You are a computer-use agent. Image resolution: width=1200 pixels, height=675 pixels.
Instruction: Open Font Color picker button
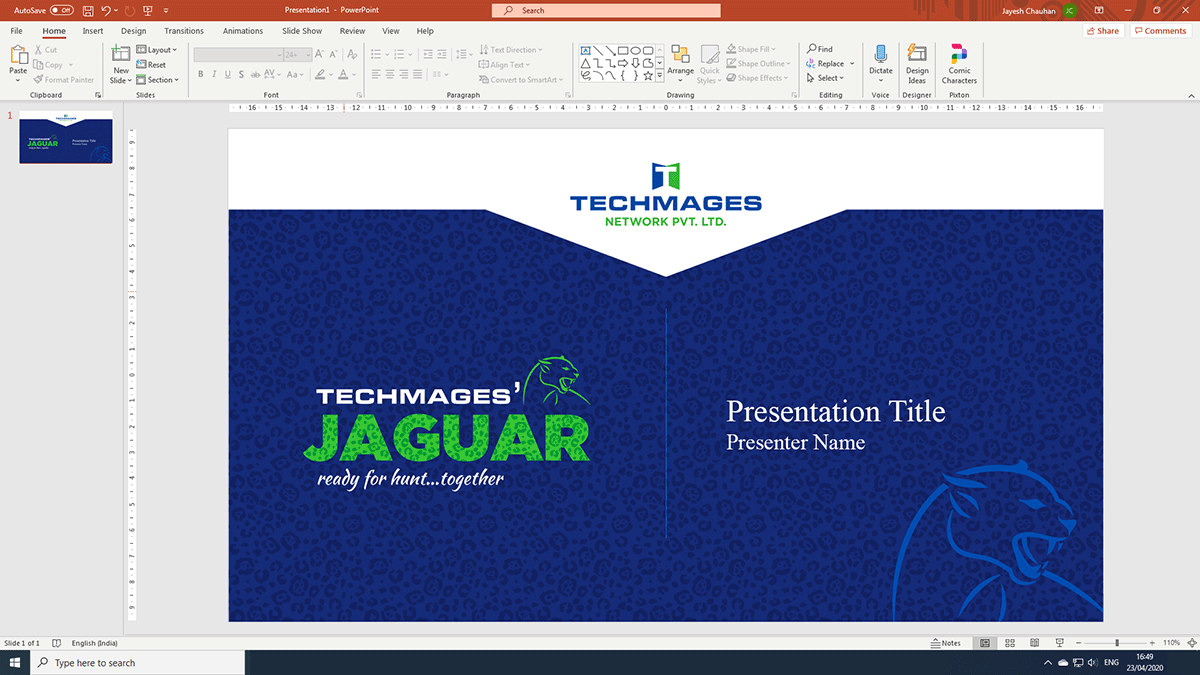point(342,75)
